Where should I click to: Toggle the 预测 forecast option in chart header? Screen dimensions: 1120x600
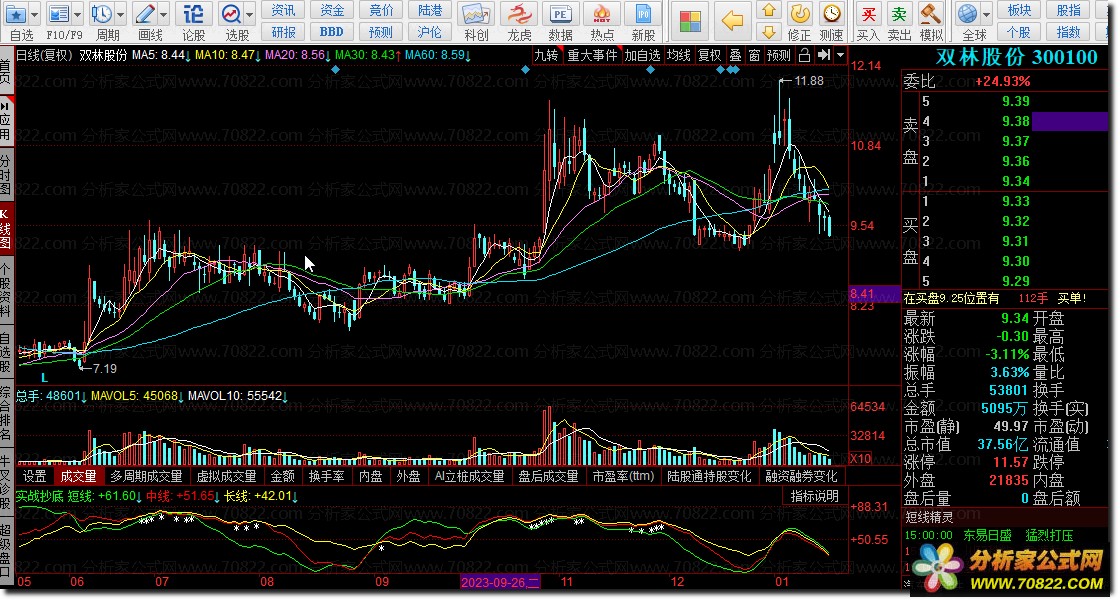[779, 55]
